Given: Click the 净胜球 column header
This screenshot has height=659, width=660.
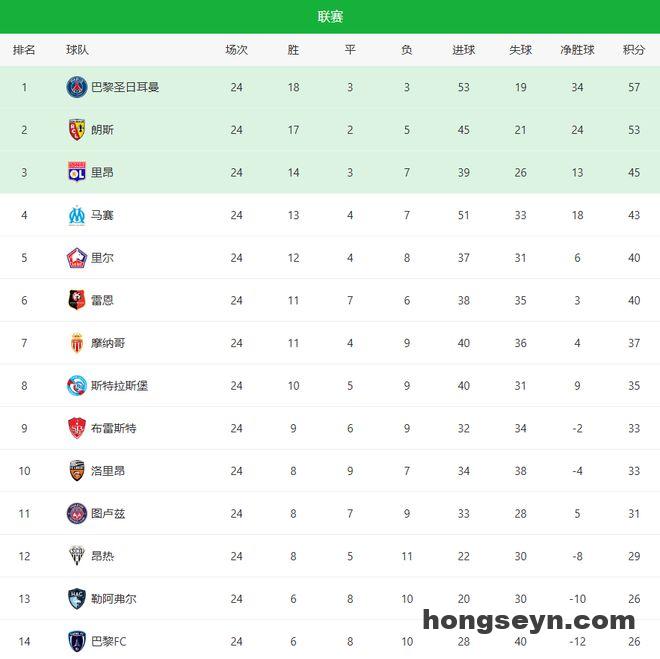Looking at the screenshot, I should (577, 50).
